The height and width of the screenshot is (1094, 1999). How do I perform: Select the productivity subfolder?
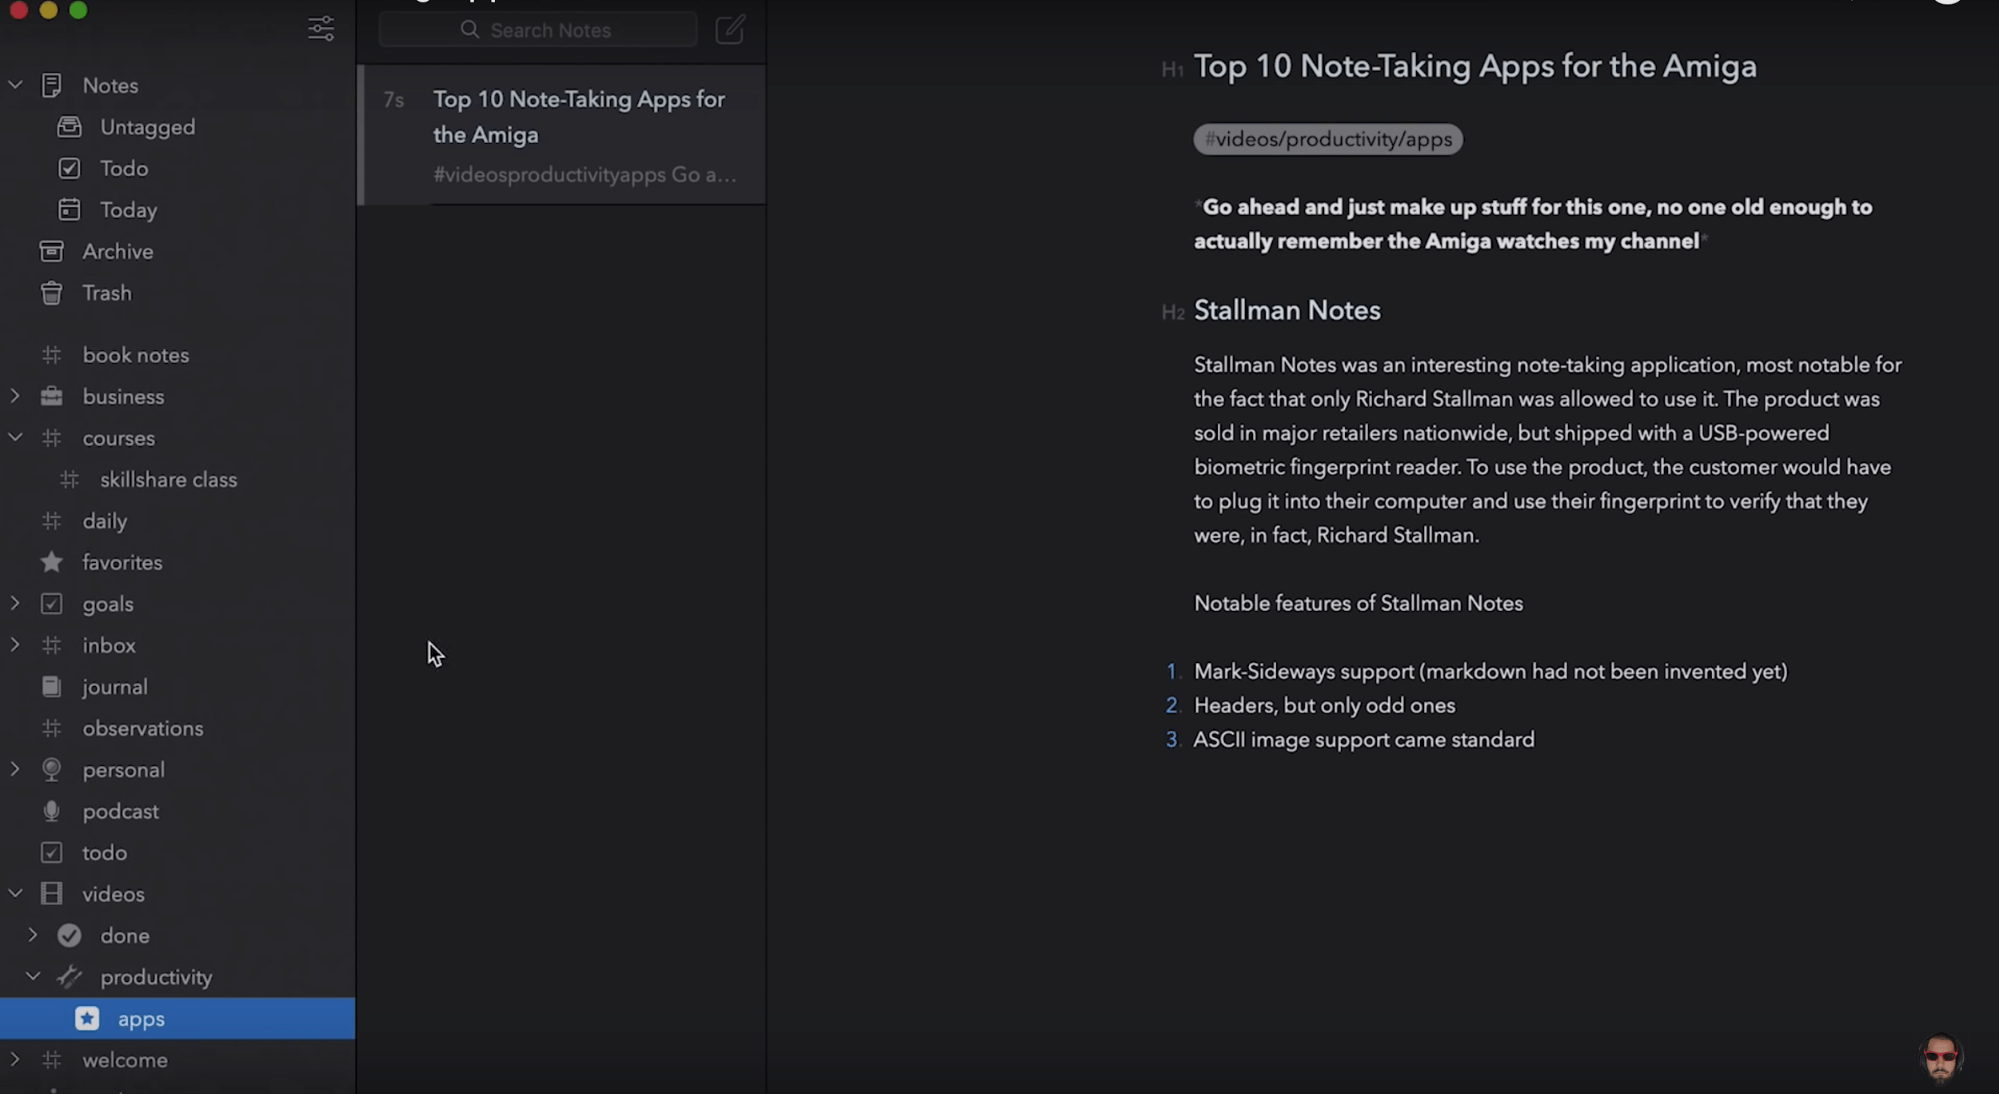coord(156,975)
